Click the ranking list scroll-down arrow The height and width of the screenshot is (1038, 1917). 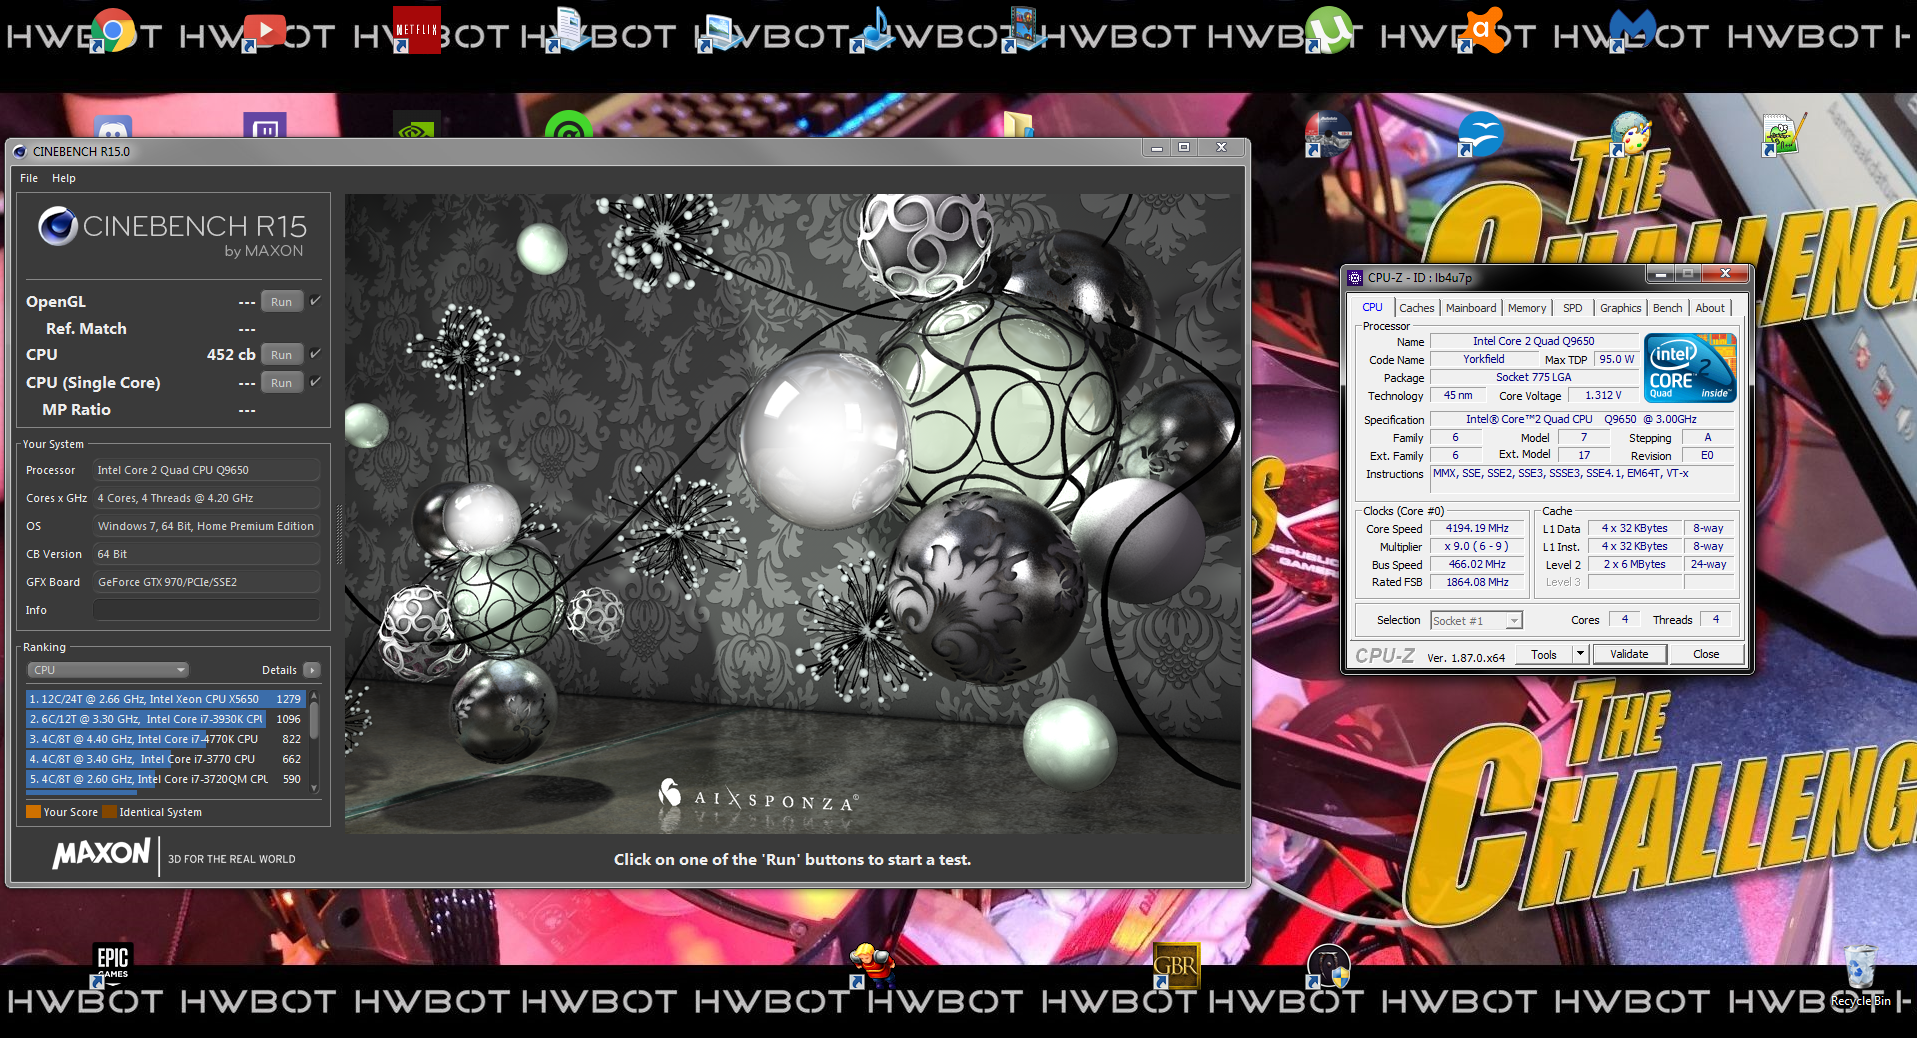tap(314, 788)
